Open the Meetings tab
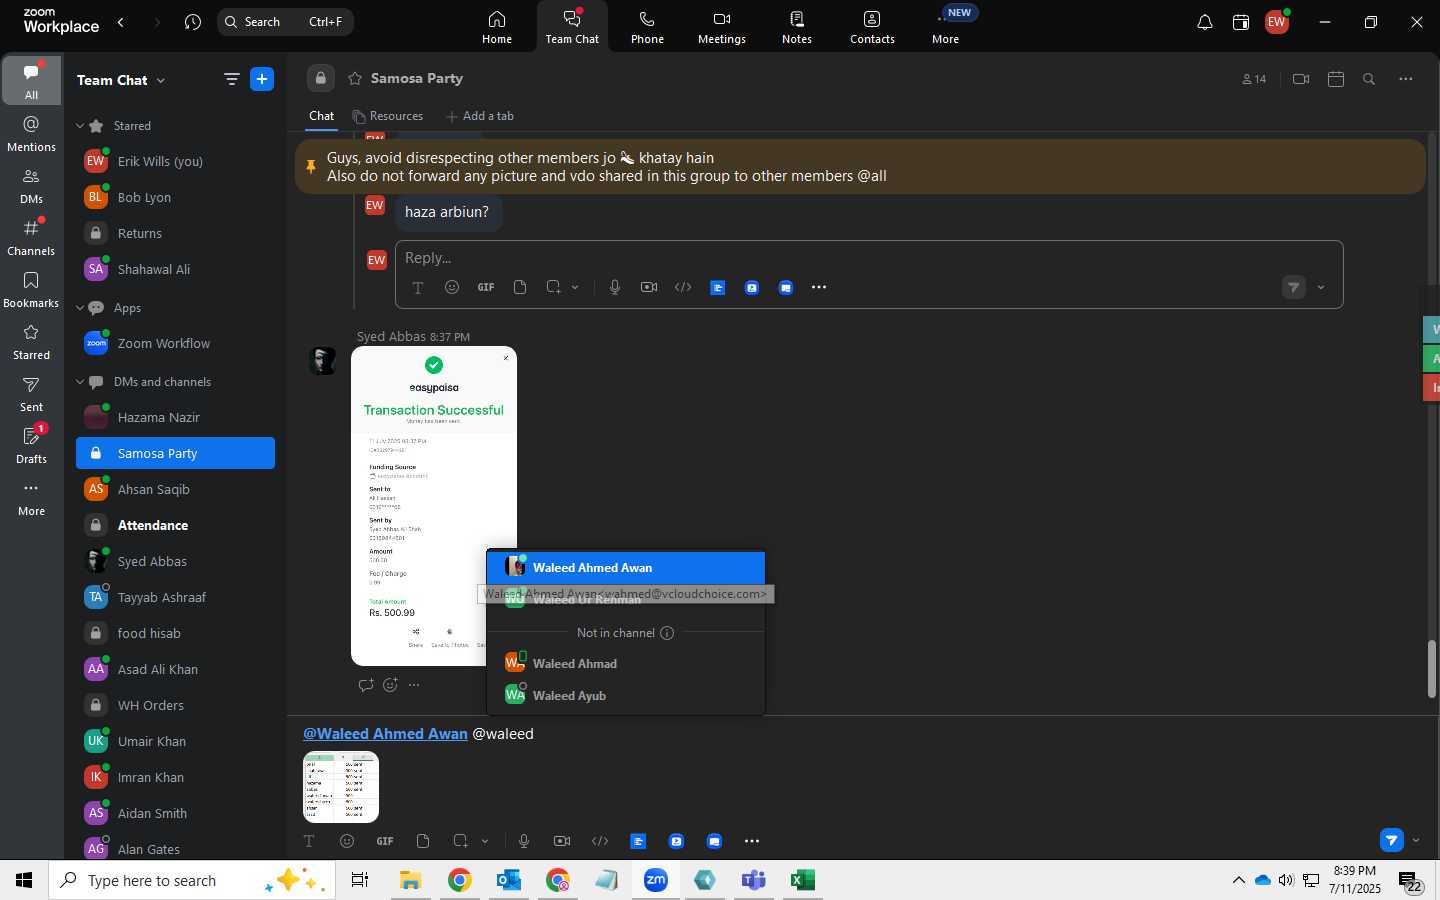 pos(721,27)
